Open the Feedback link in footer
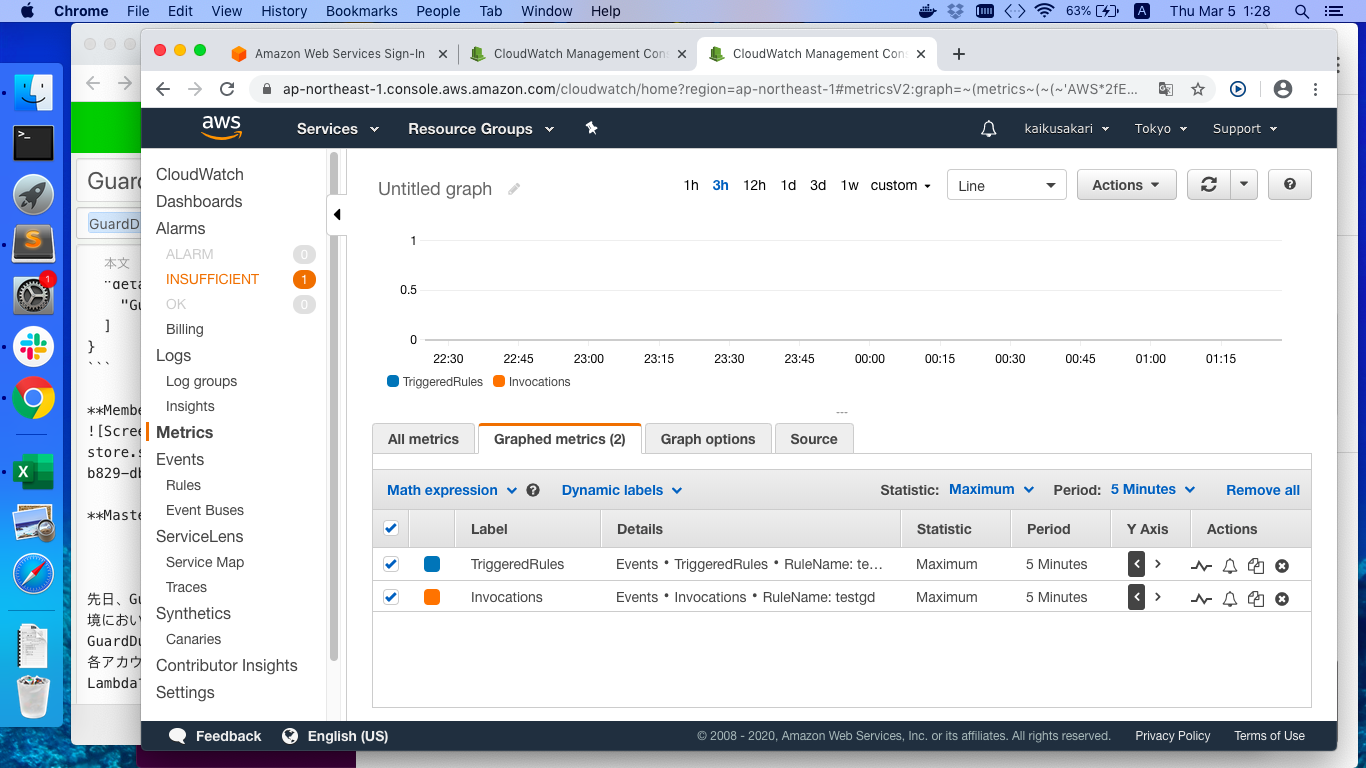Screen dimensions: 1366x768 click(x=216, y=736)
